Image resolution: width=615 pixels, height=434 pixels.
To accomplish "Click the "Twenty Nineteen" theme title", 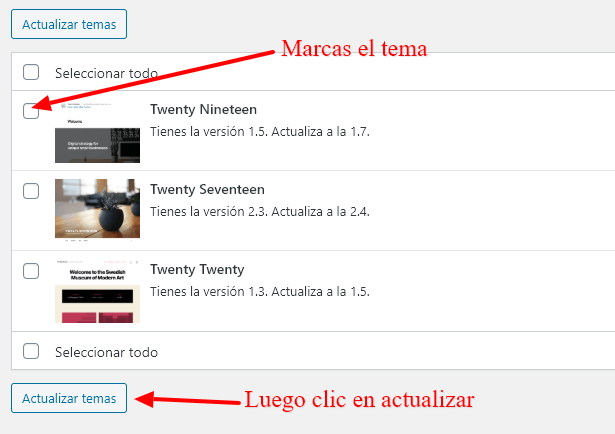I will pyautogui.click(x=203, y=109).
